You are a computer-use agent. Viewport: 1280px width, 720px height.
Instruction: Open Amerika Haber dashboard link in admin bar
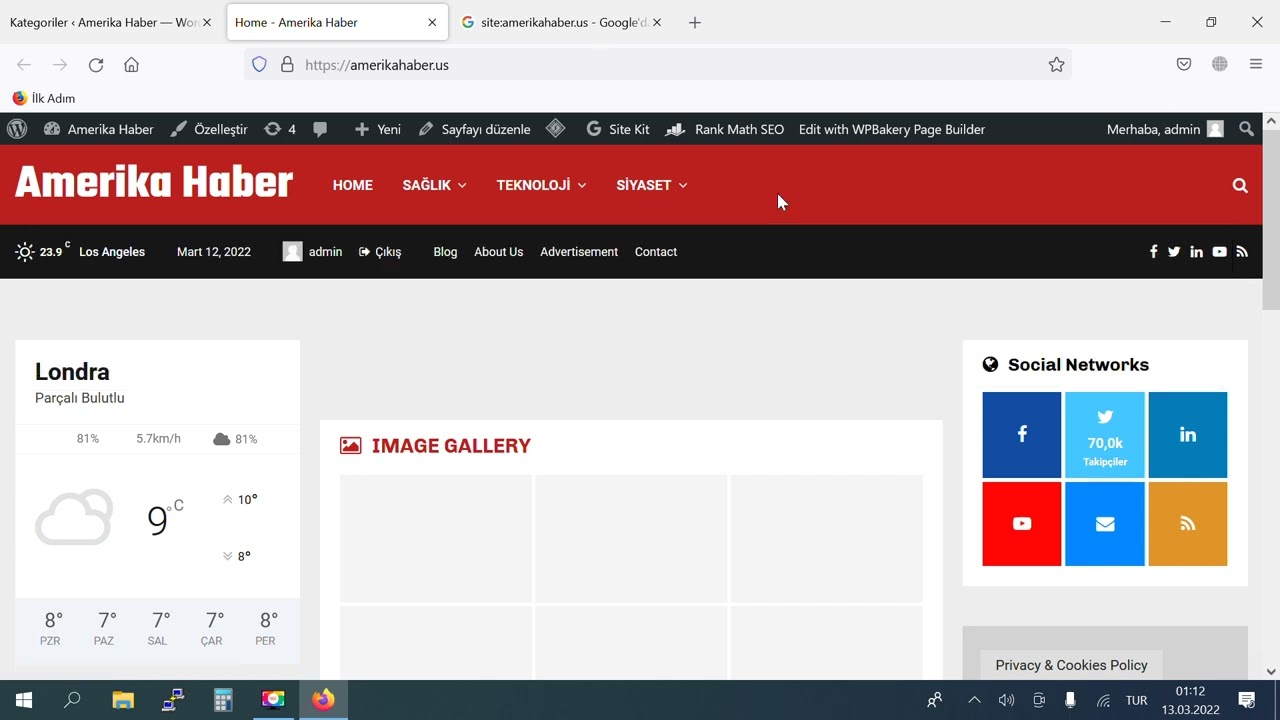tap(99, 129)
